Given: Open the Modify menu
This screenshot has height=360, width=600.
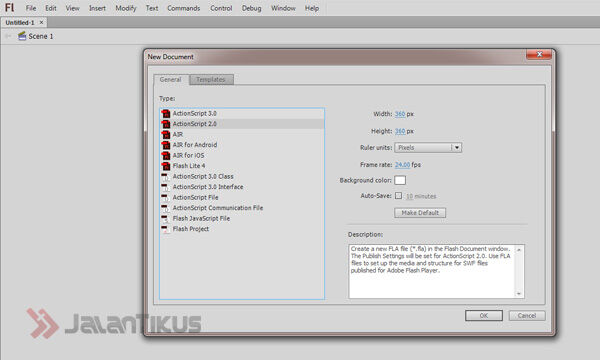Looking at the screenshot, I should [126, 8].
